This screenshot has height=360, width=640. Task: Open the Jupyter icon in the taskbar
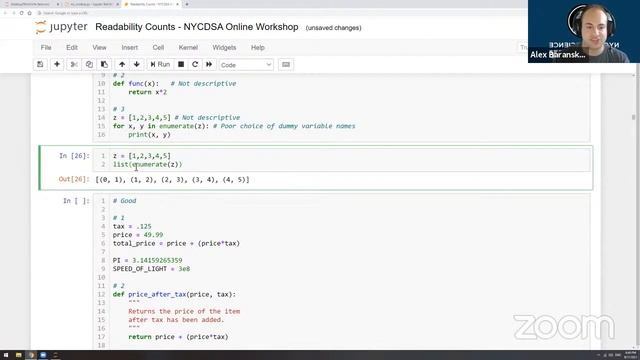pos(56,355)
